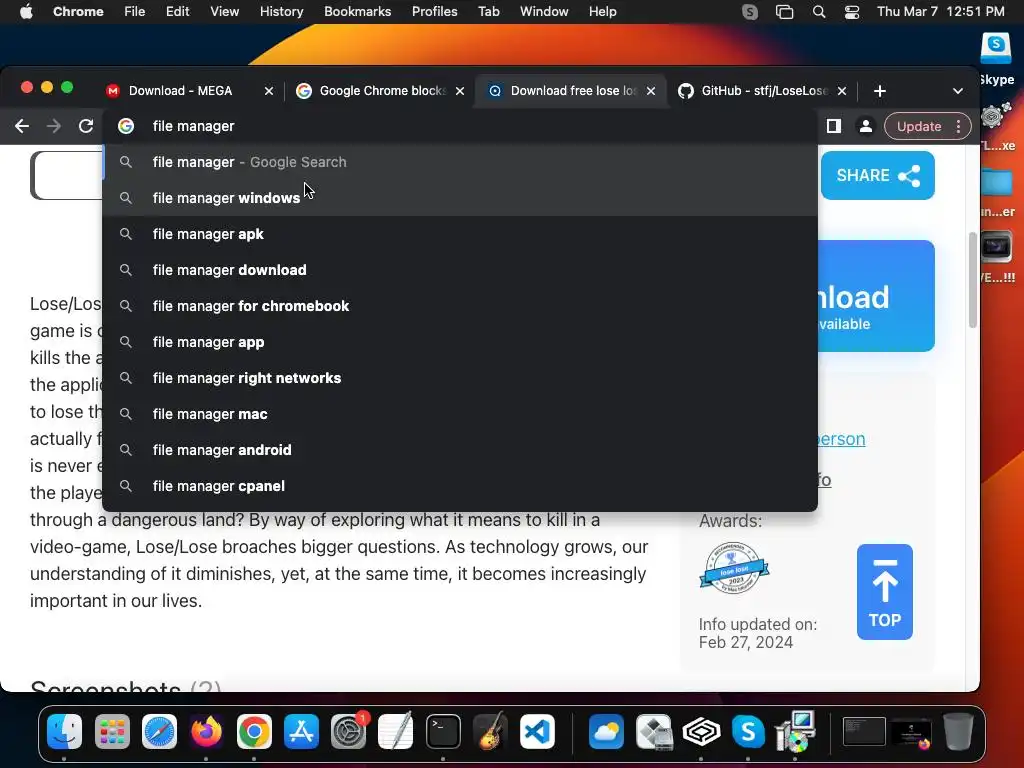This screenshot has height=768, width=1024.
Task: Open Launchpad from the Dock
Action: (x=112, y=731)
